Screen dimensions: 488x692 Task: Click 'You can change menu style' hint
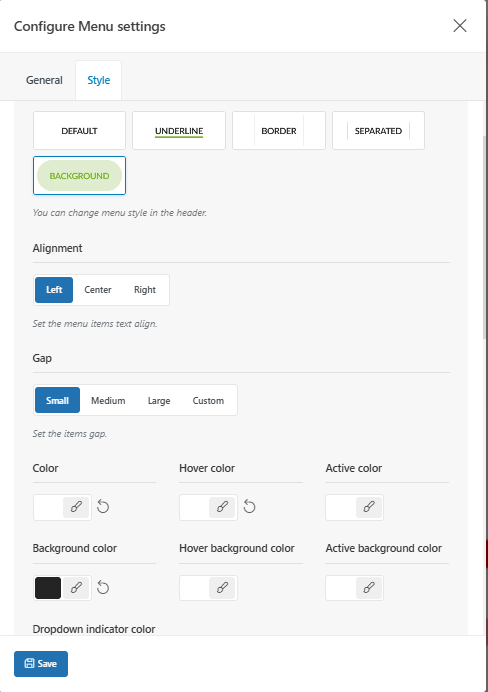click(x=120, y=213)
